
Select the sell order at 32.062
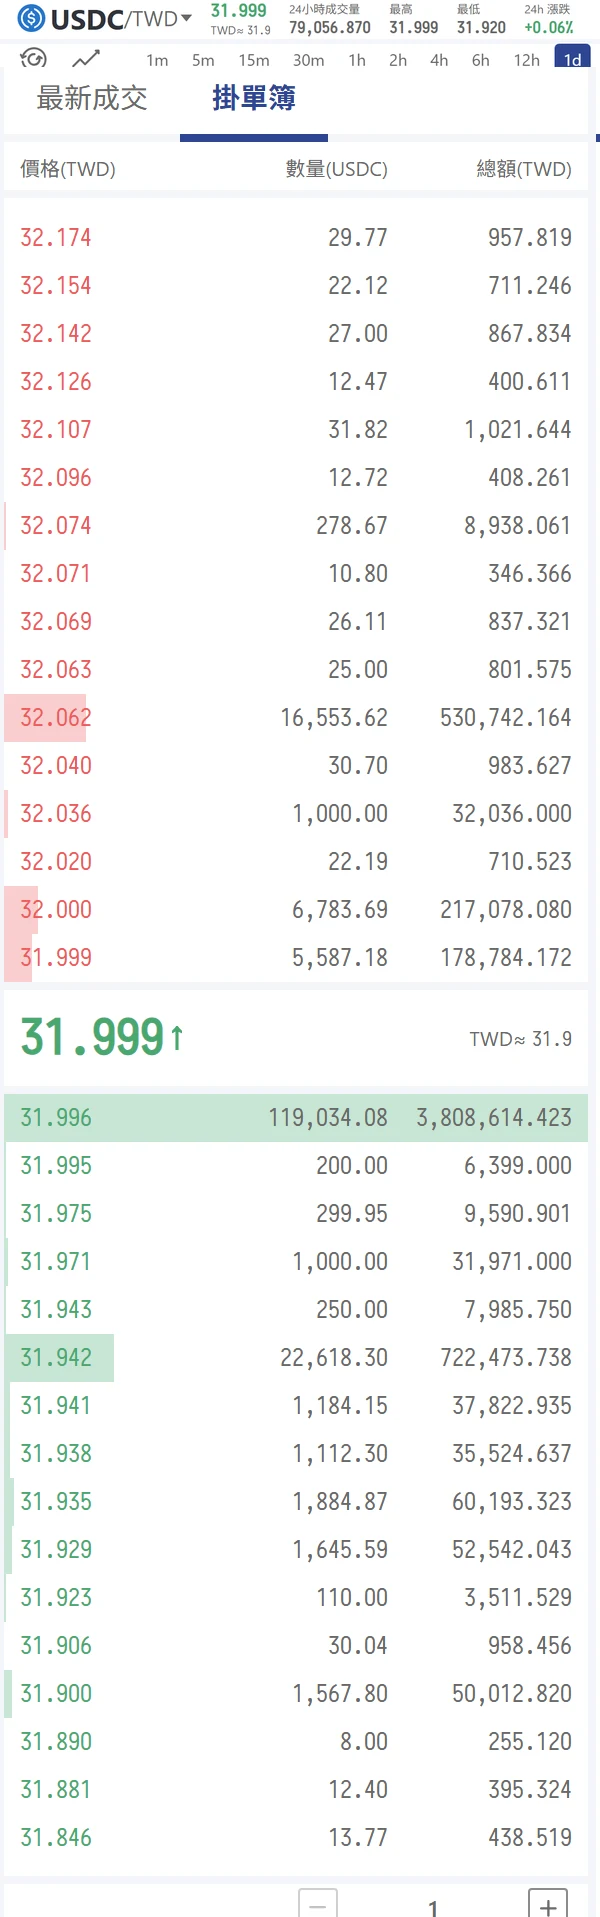pos(296,718)
